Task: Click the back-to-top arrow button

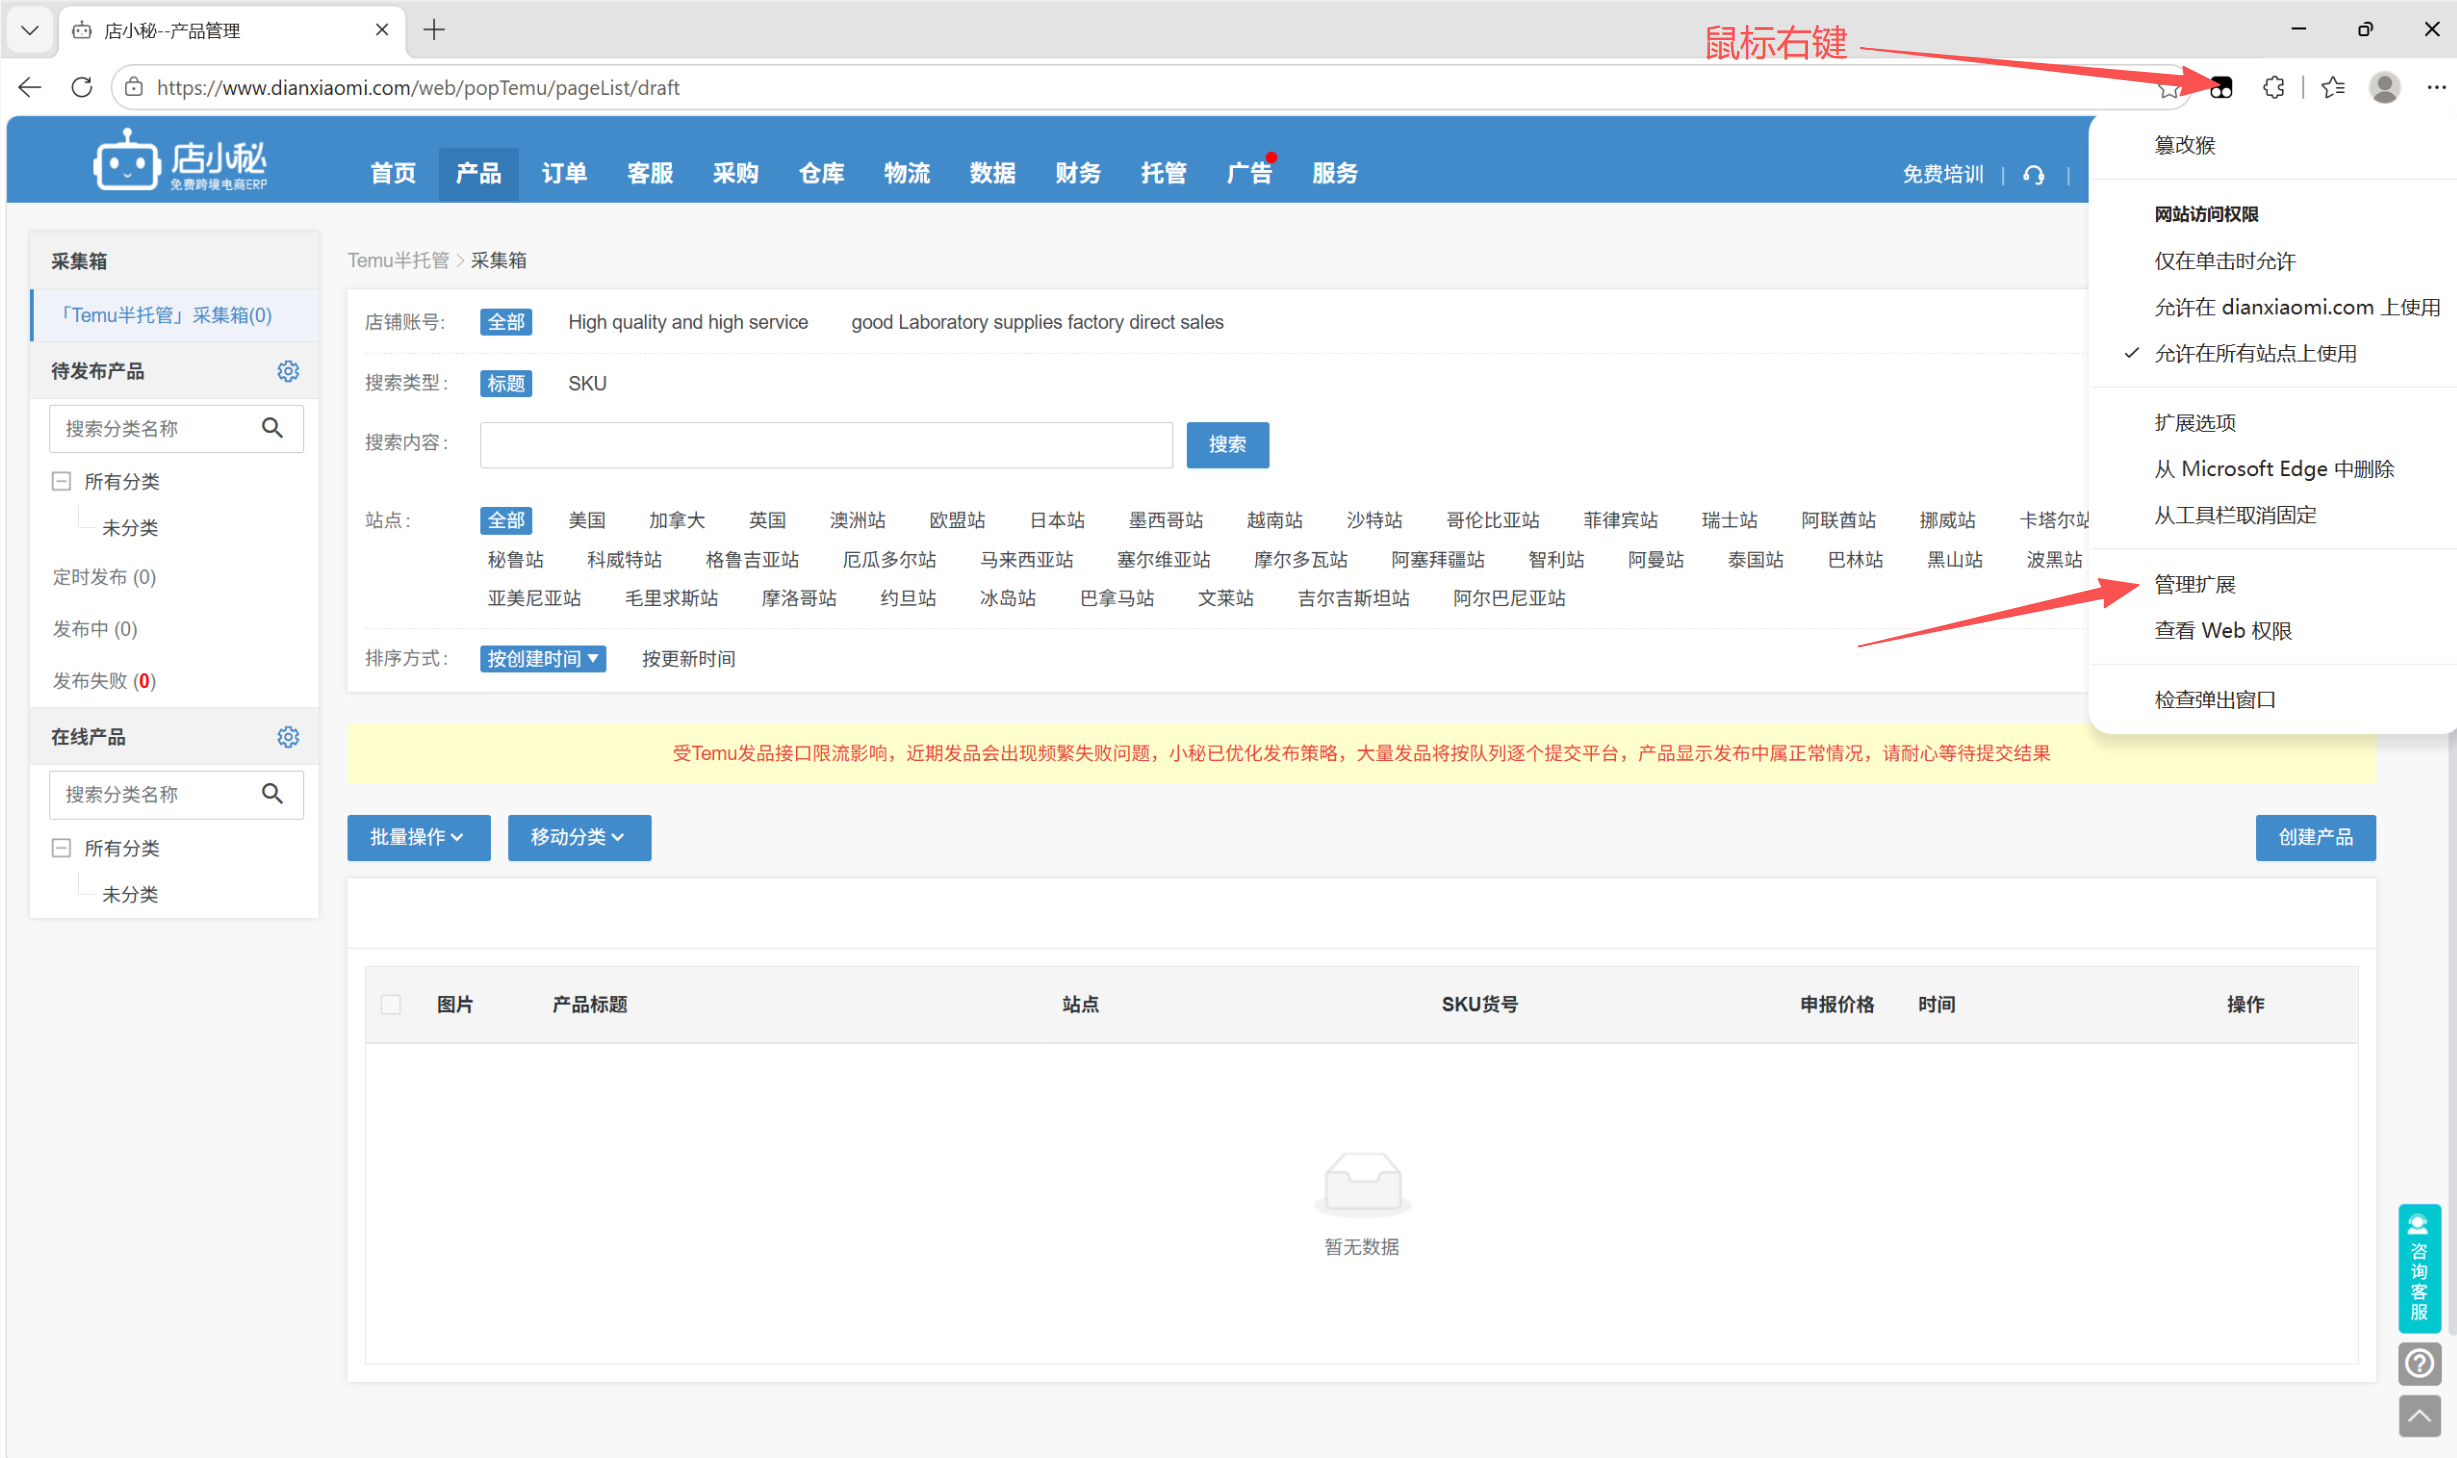Action: pyautogui.click(x=2419, y=1415)
